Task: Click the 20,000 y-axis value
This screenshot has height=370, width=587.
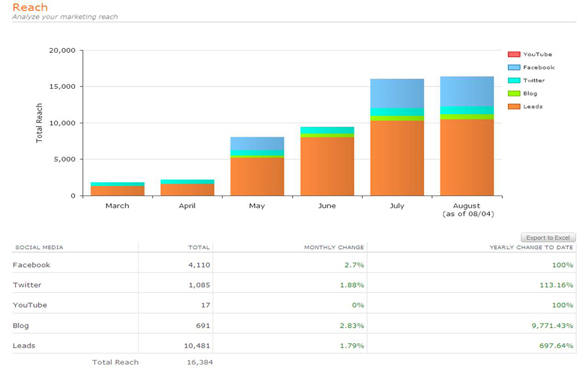Action: point(62,51)
